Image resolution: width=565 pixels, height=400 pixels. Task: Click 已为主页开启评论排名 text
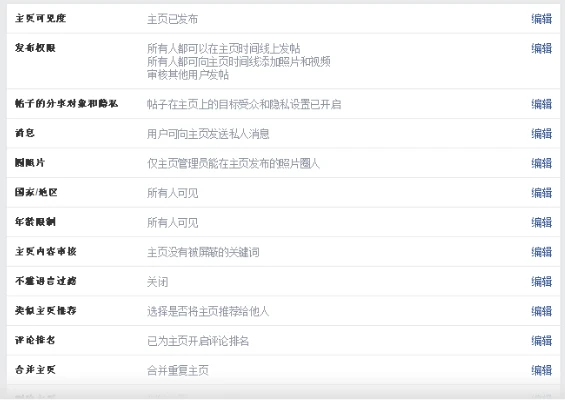point(198,341)
